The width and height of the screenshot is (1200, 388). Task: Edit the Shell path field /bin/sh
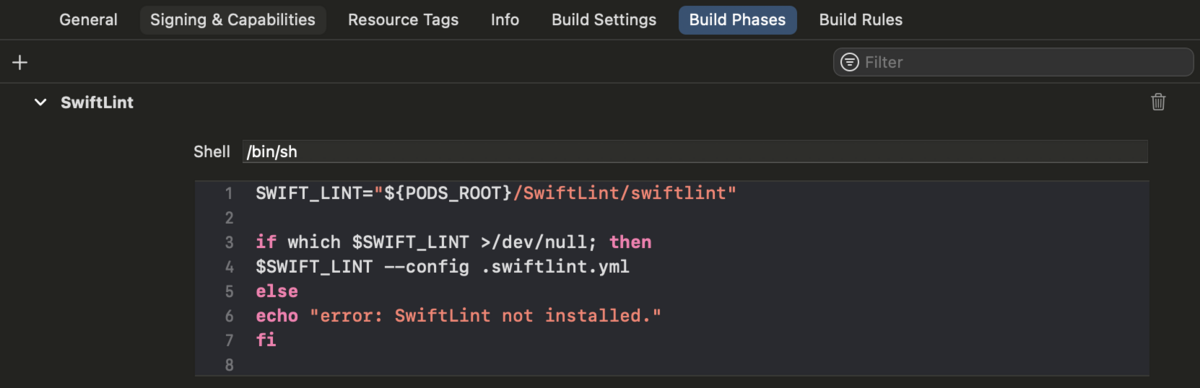694,152
